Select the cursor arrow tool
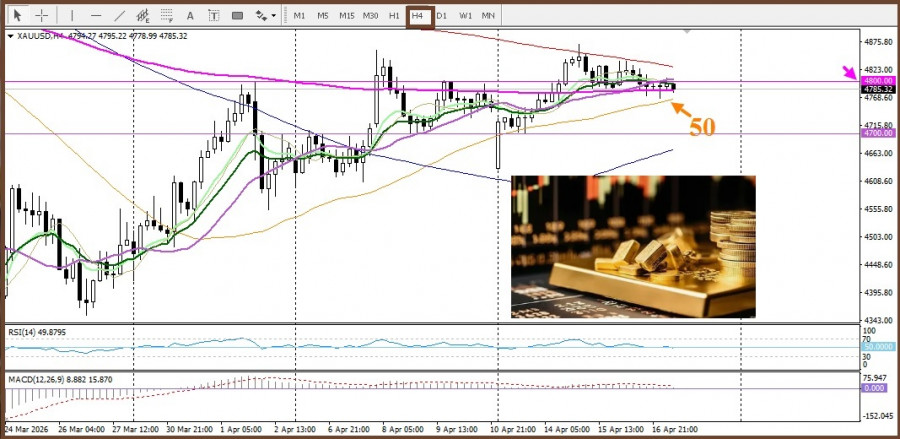Image resolution: width=900 pixels, height=439 pixels. click(17, 15)
